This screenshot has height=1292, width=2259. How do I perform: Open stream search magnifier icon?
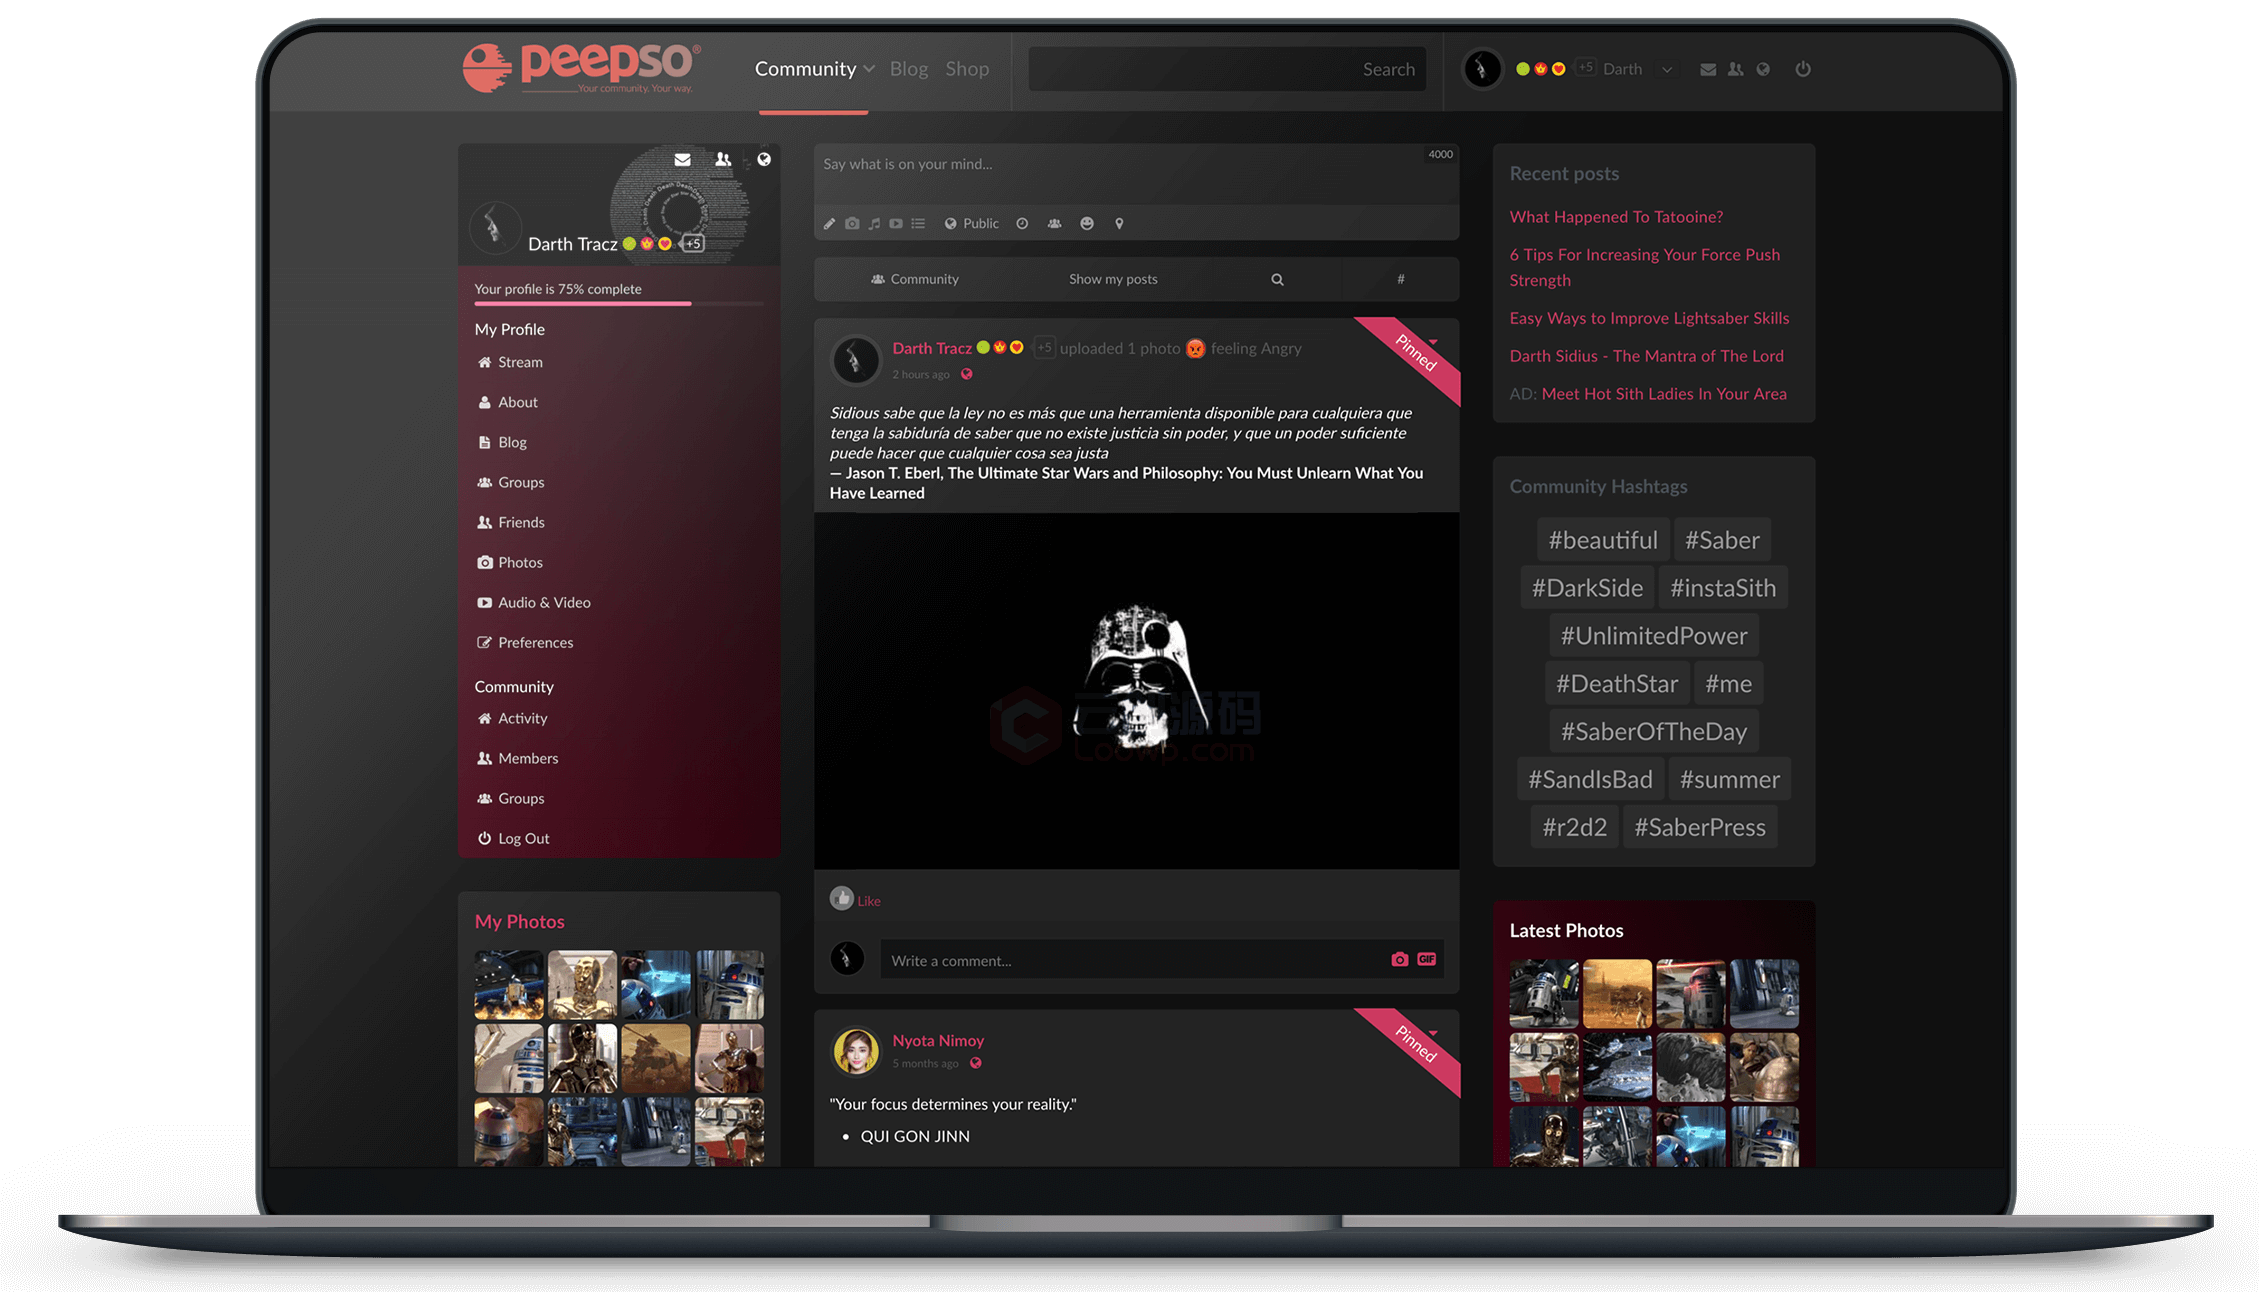[1277, 280]
